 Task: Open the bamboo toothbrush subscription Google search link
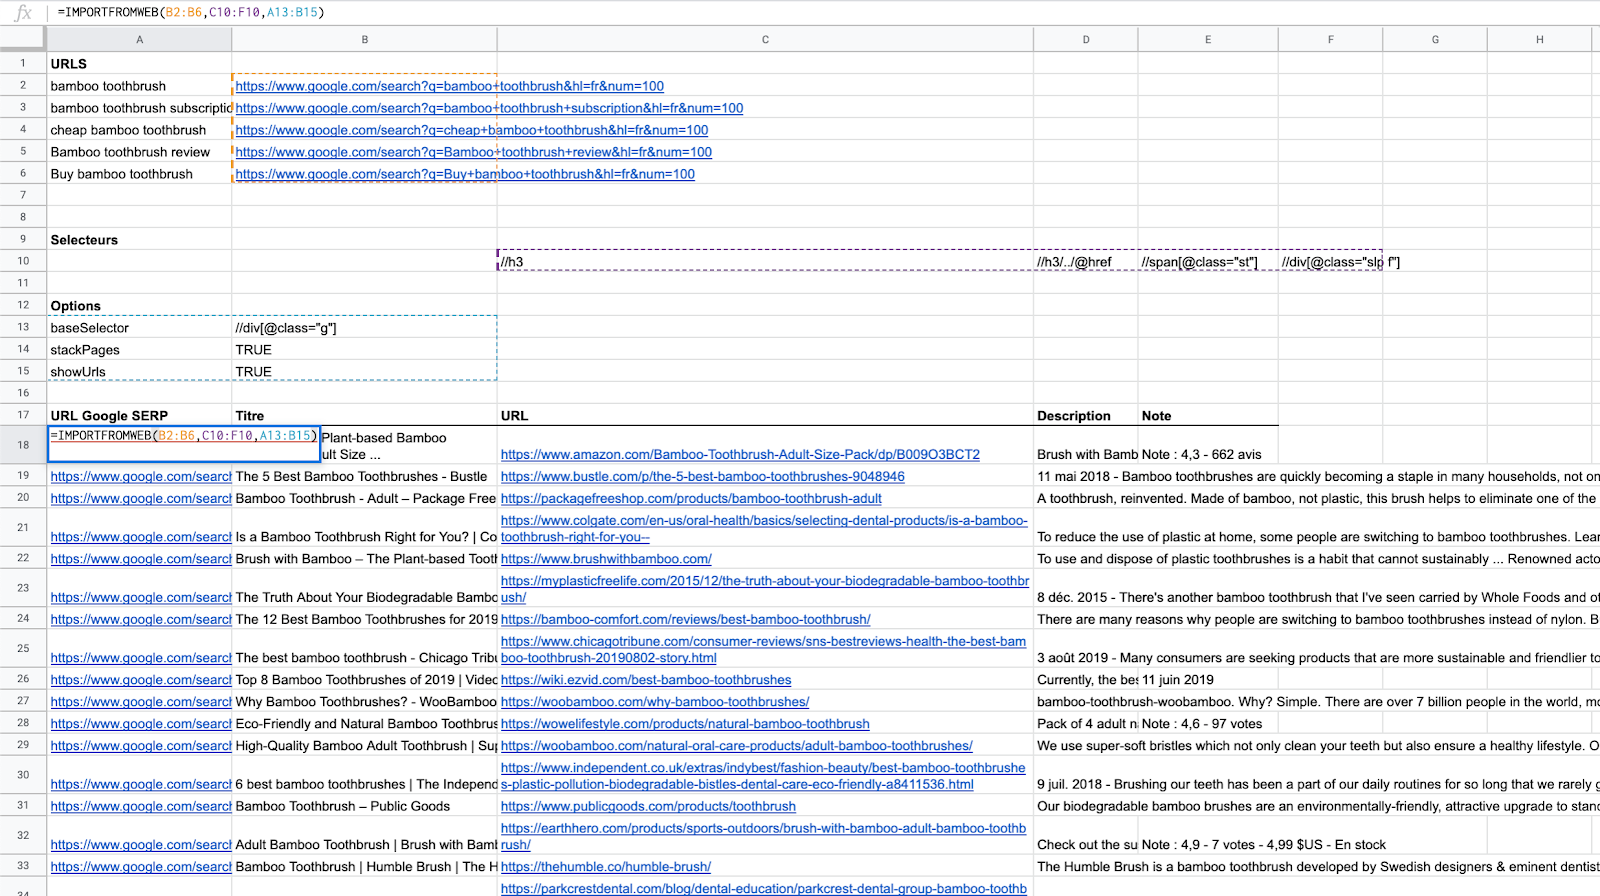pos(489,108)
